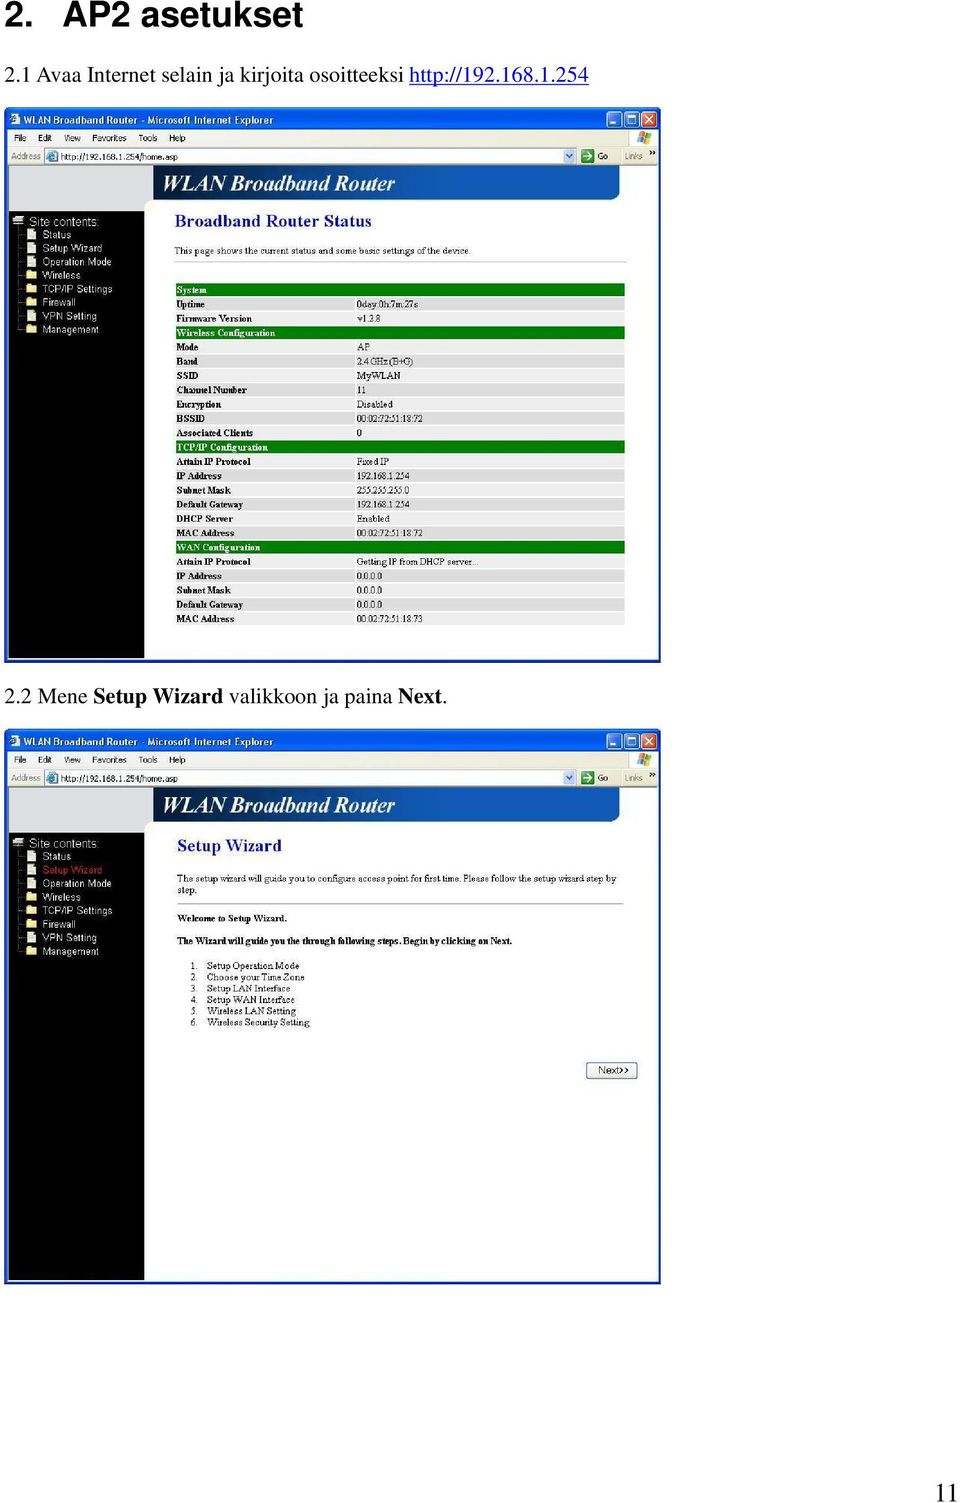Open Tools menu in Setup Wizard window

click(x=148, y=760)
